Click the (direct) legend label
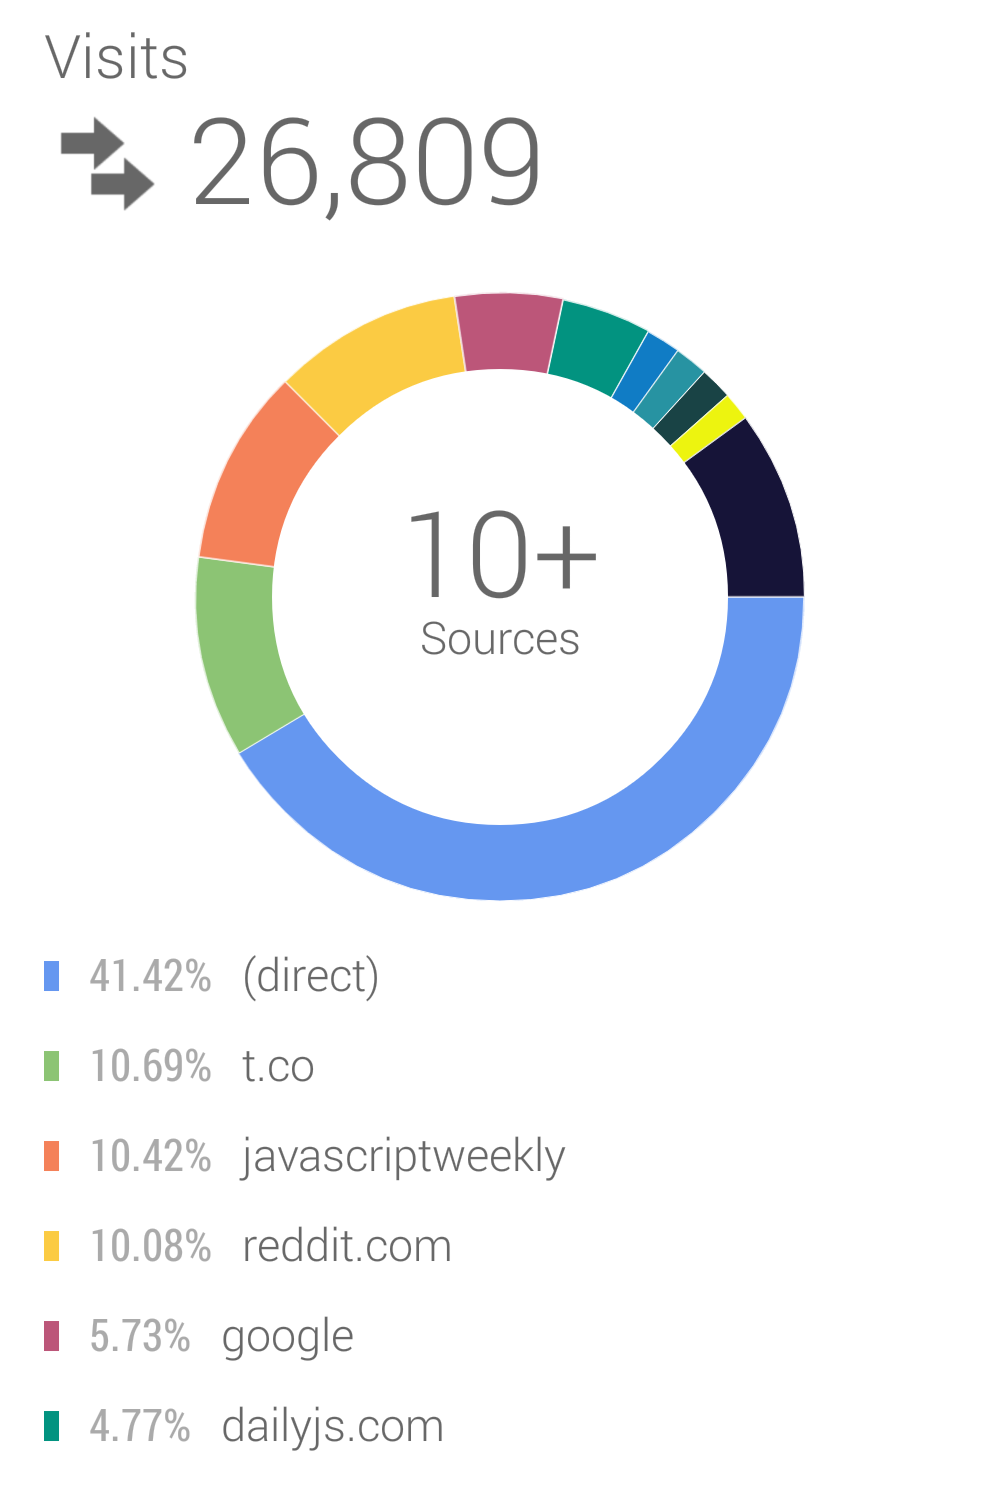Image resolution: width=994 pixels, height=1486 pixels. [311, 977]
